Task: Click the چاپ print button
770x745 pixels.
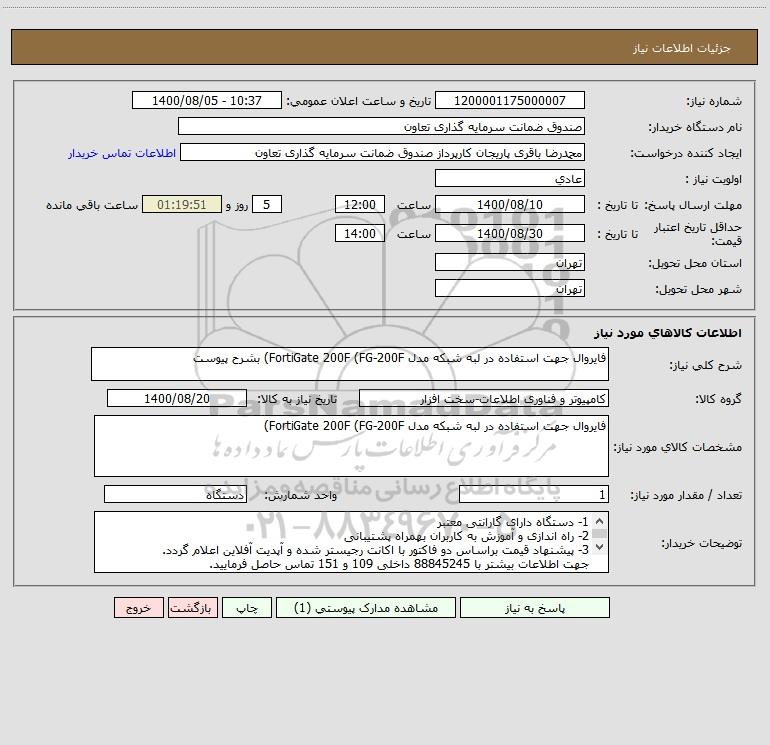Action: point(247,608)
